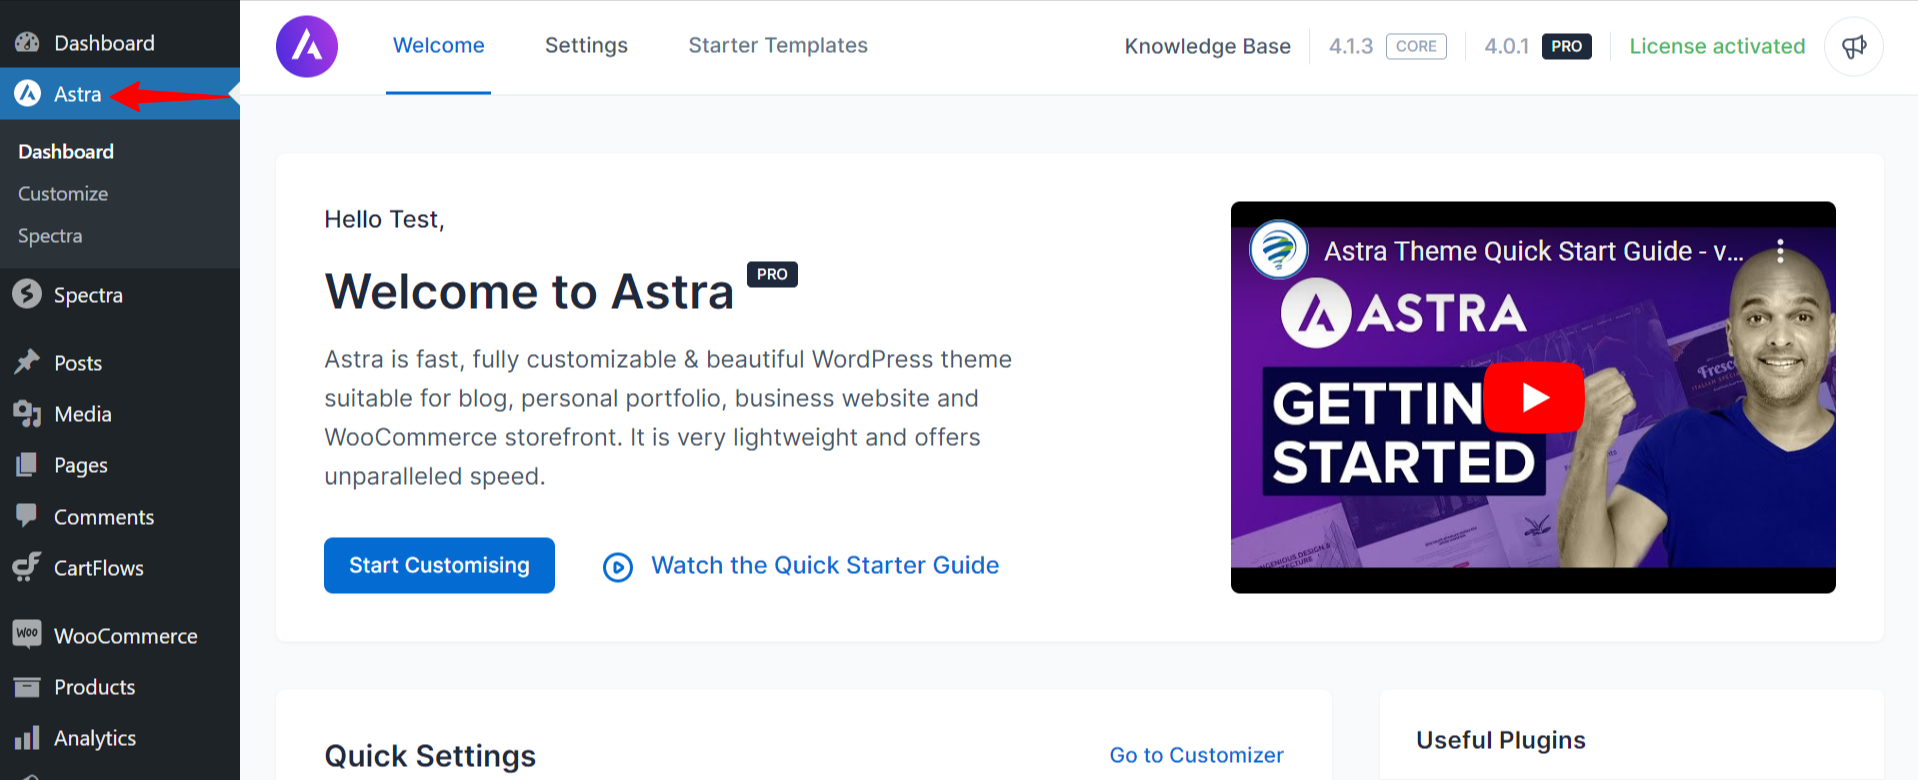Viewport: 1918px width, 780px height.
Task: Click the YouTube channel avatar on video
Action: pos(1279,250)
